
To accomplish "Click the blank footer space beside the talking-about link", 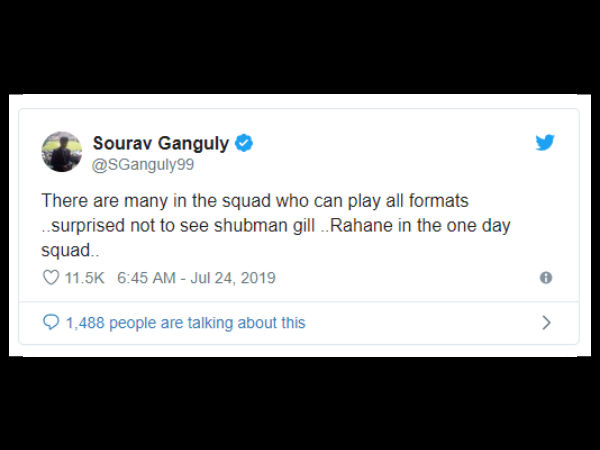I will [x=420, y=323].
